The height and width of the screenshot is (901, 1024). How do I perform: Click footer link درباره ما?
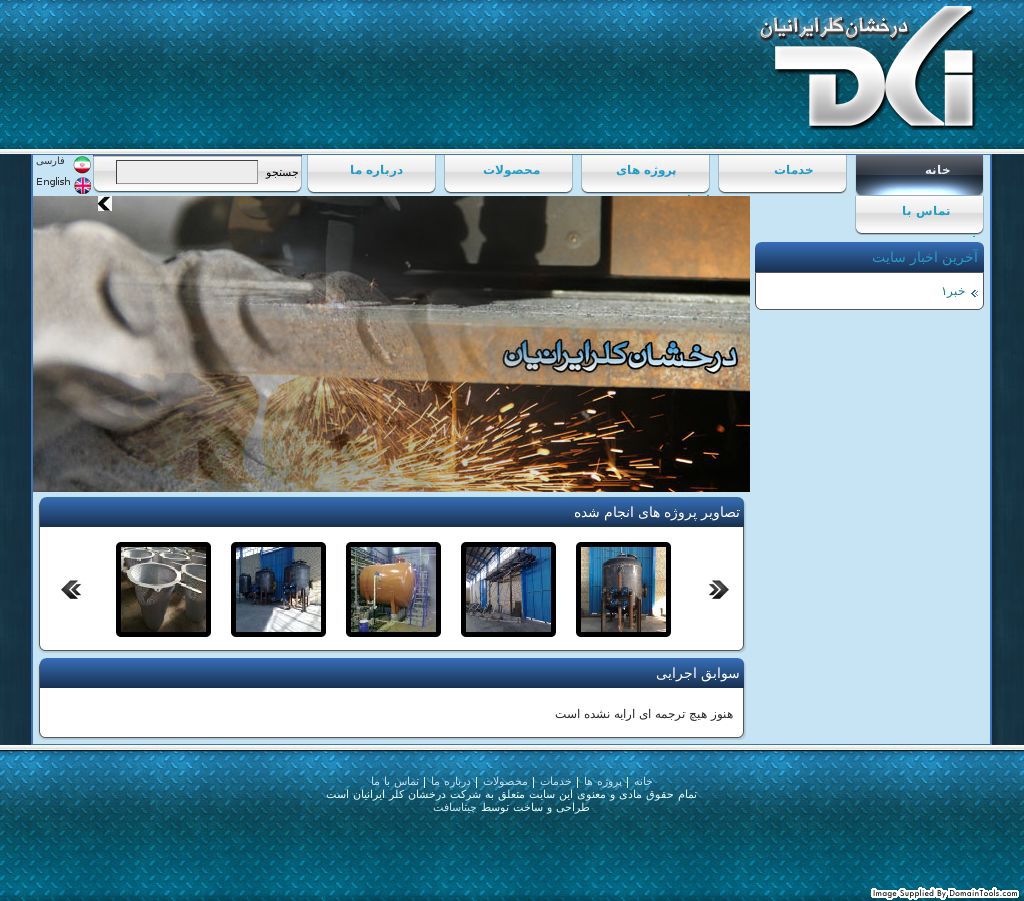click(x=451, y=782)
